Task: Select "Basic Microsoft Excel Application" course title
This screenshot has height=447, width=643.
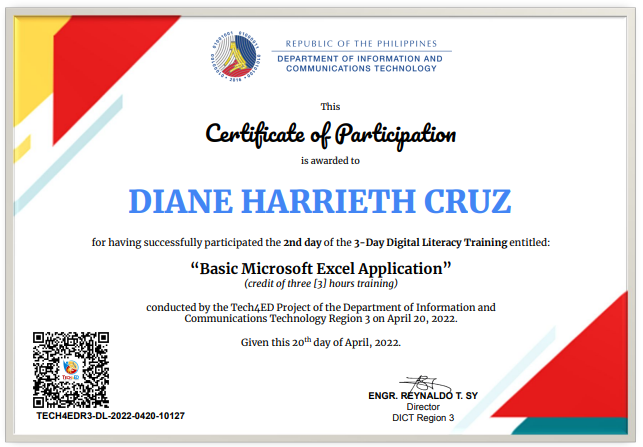Action: [x=321, y=269]
